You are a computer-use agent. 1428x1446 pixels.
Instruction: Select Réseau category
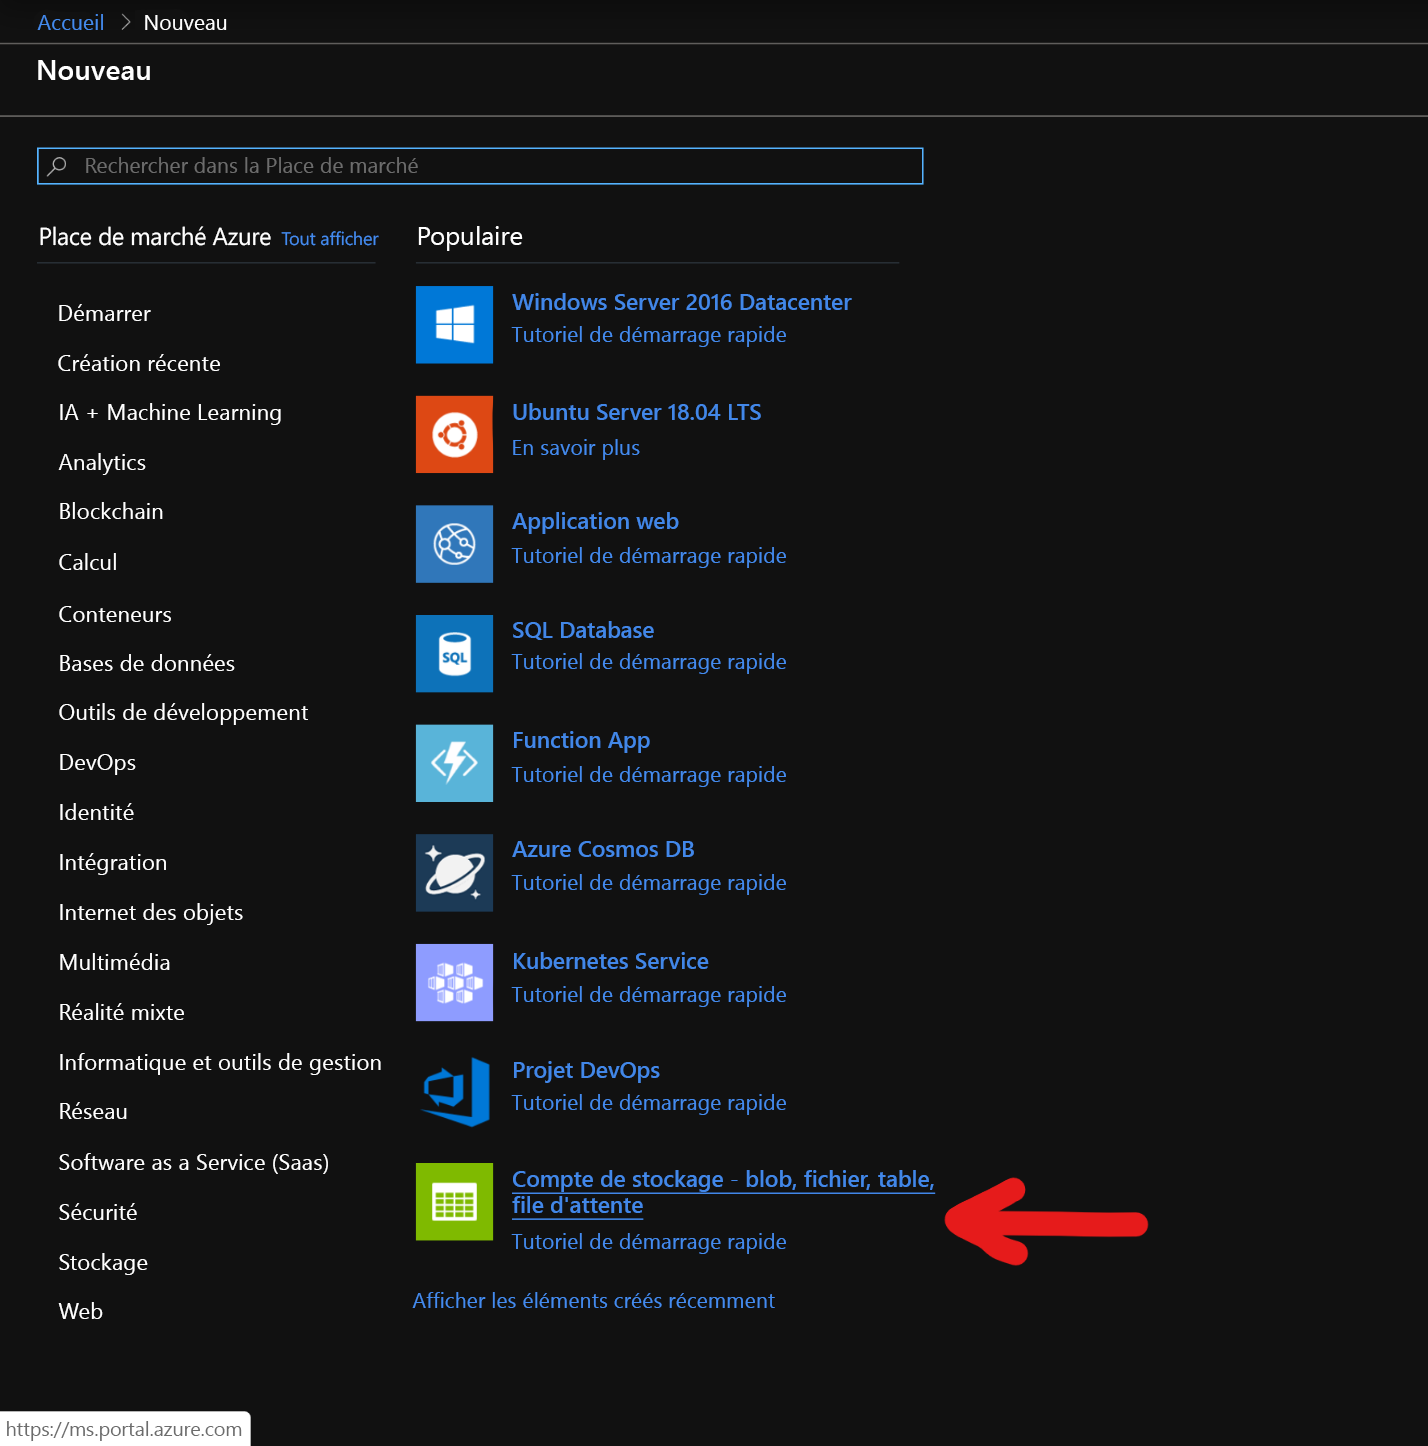pos(93,1111)
